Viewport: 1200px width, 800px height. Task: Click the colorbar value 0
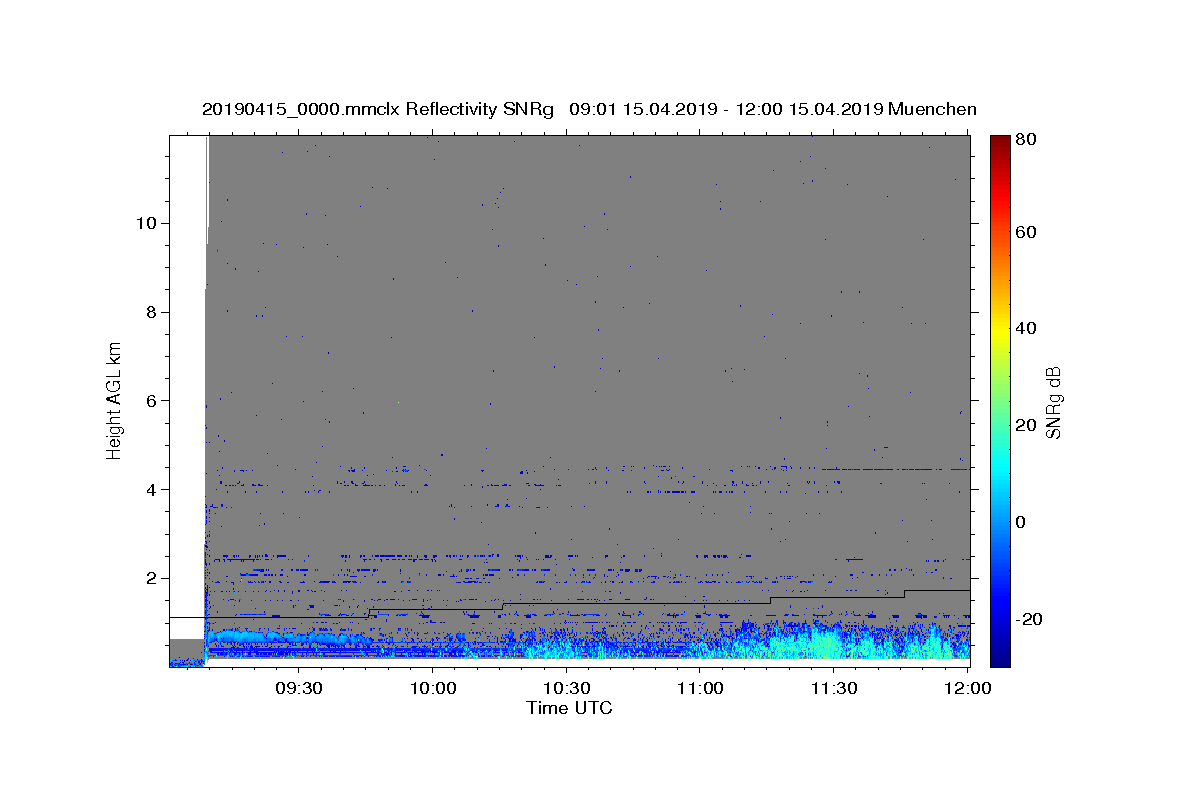[1020, 522]
